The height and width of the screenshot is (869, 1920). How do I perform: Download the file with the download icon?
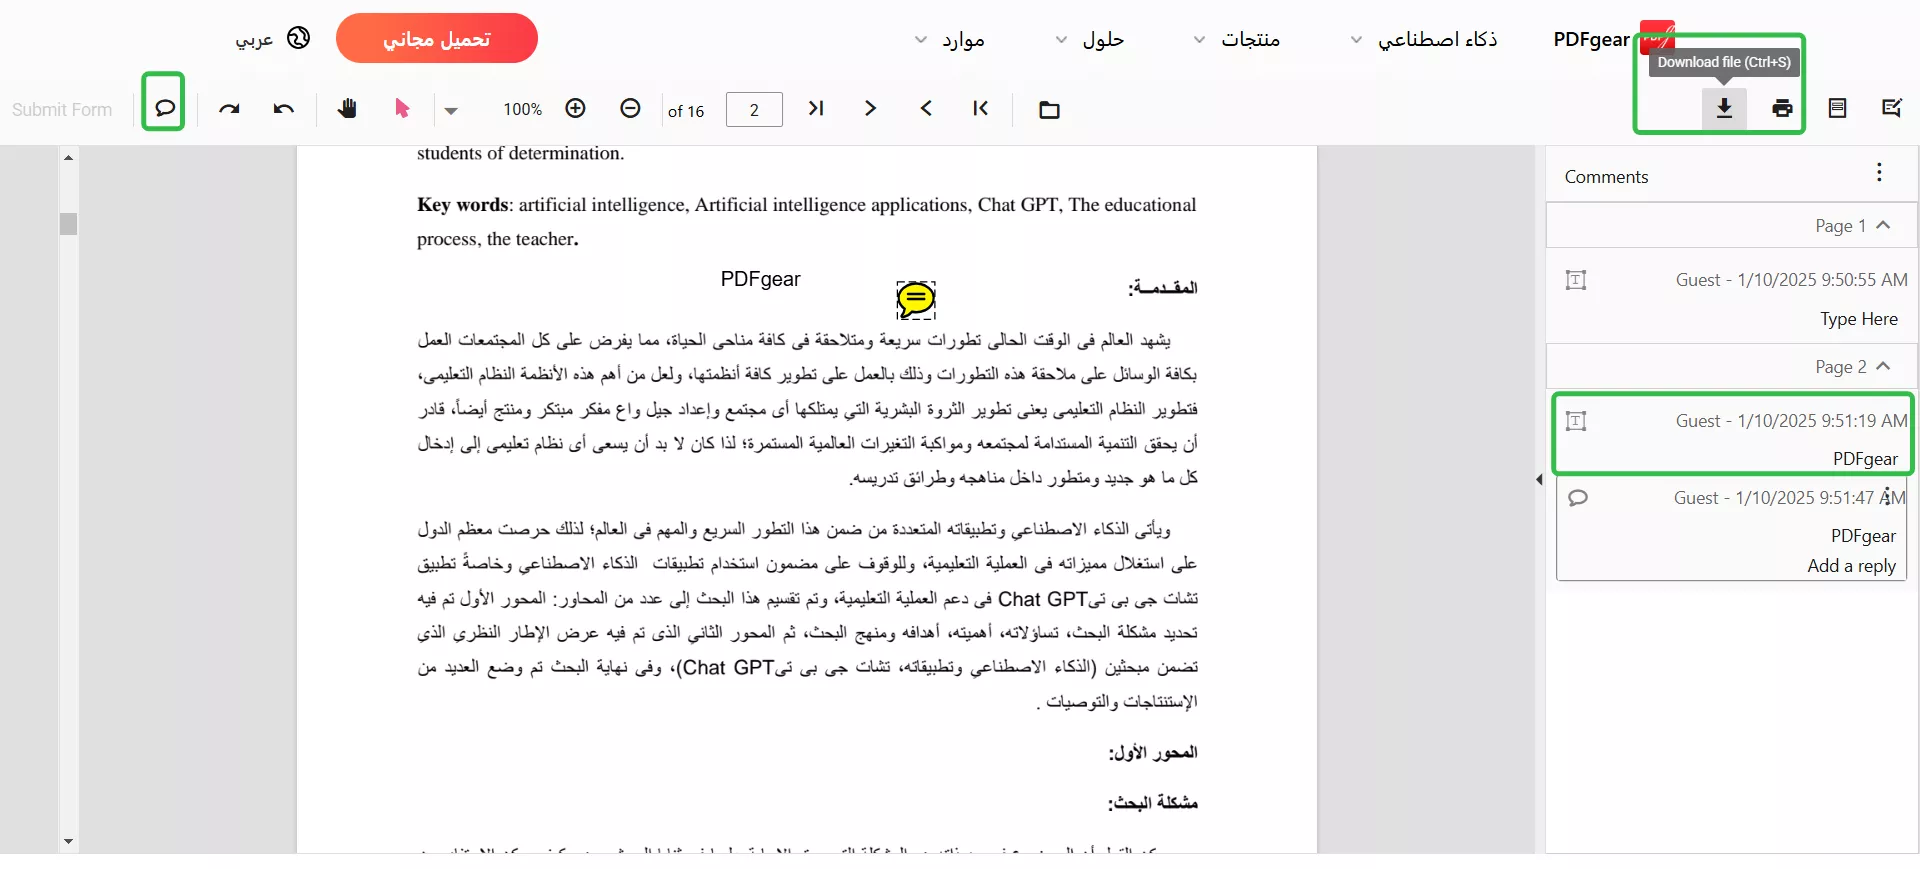(1725, 108)
